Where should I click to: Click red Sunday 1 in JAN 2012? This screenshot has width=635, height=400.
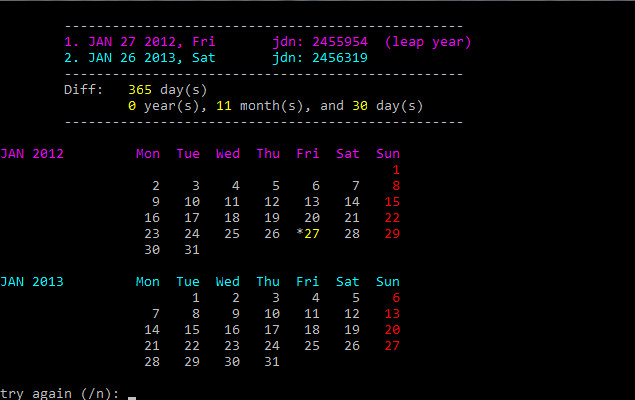click(396, 170)
